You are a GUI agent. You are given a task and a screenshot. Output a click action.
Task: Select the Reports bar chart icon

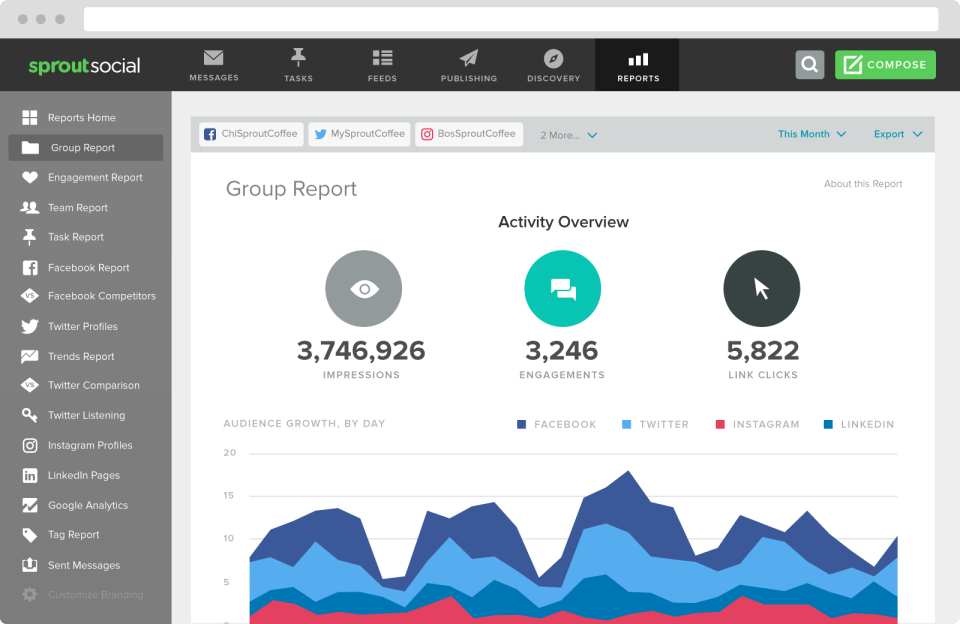638,59
